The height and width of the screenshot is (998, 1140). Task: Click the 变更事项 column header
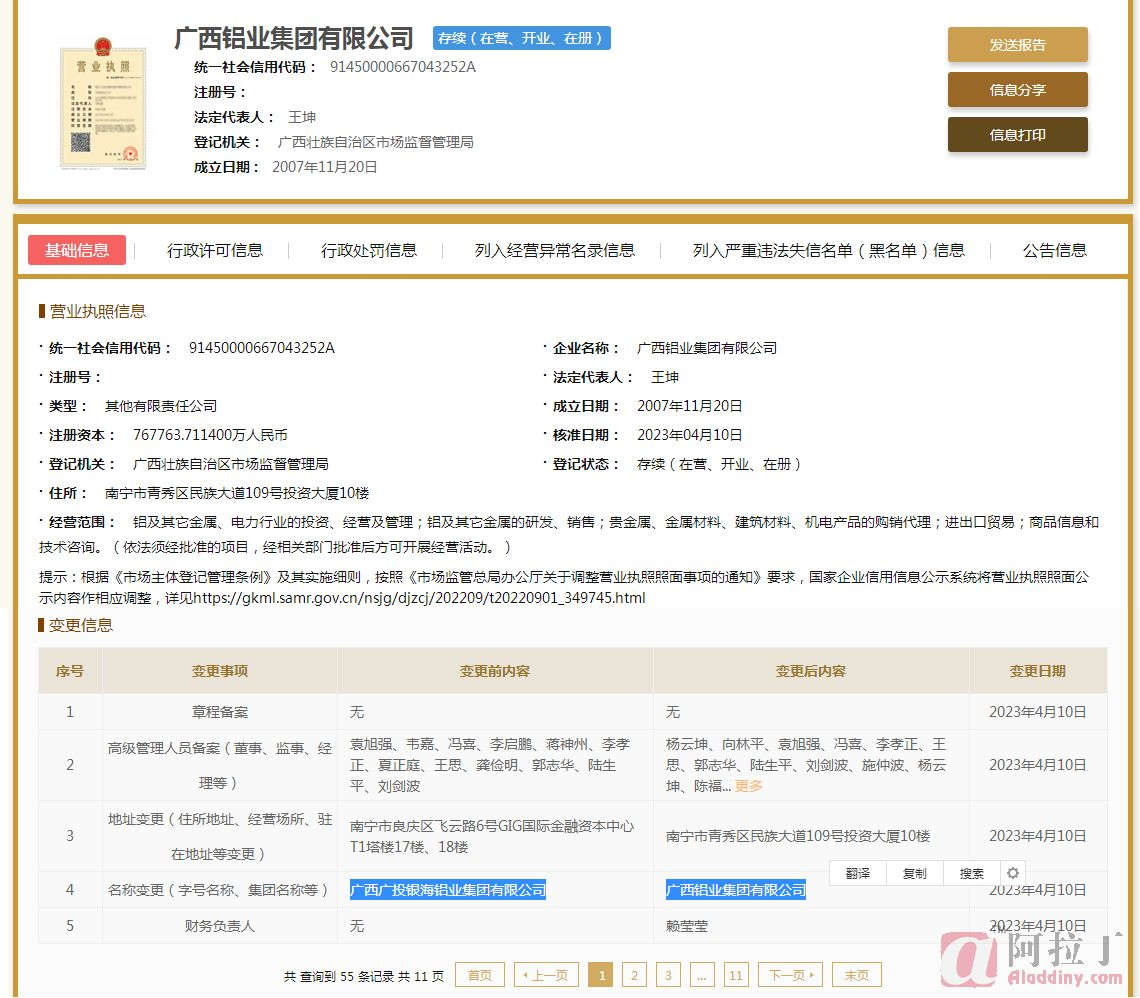pos(220,671)
